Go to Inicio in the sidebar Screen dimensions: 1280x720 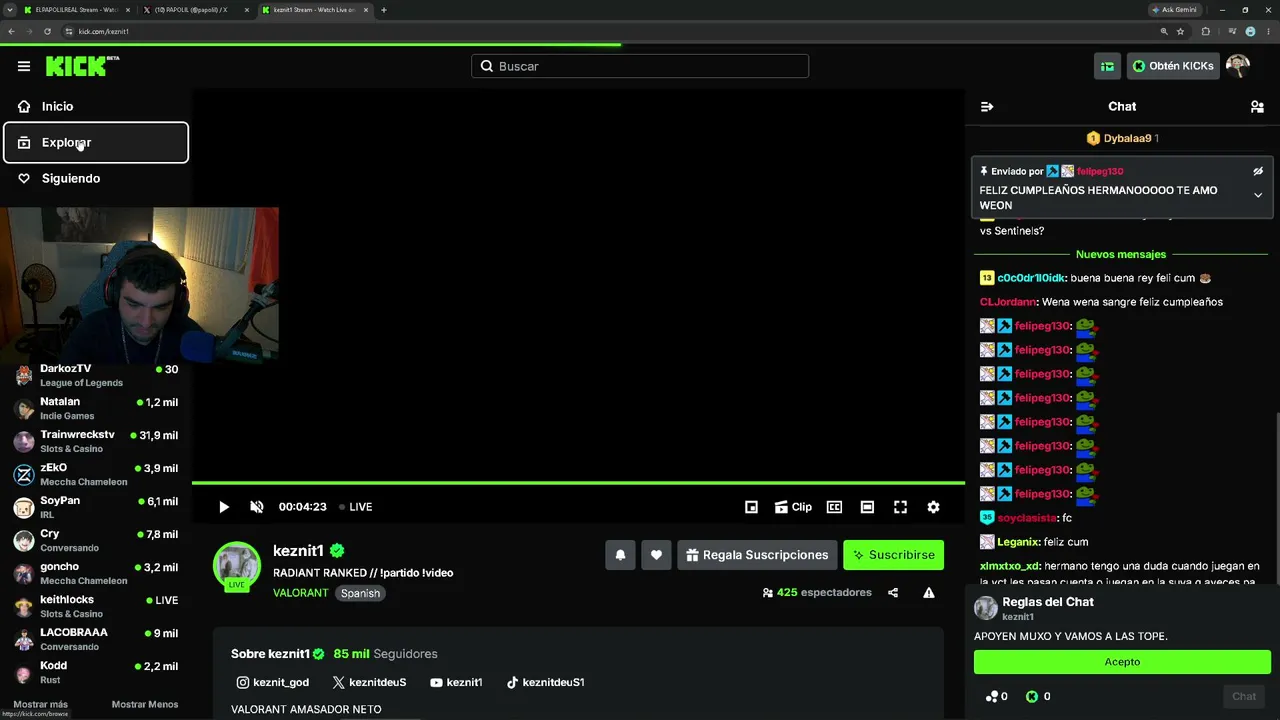(96, 106)
